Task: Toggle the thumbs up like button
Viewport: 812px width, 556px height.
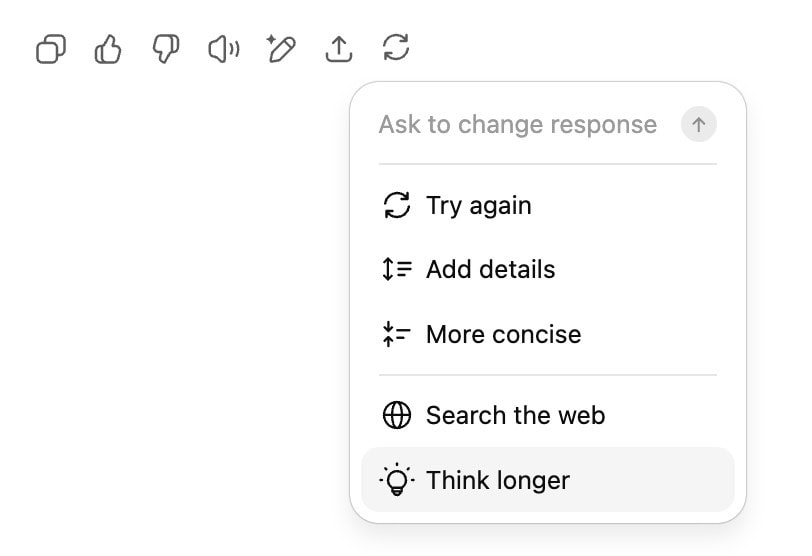Action: (x=108, y=48)
